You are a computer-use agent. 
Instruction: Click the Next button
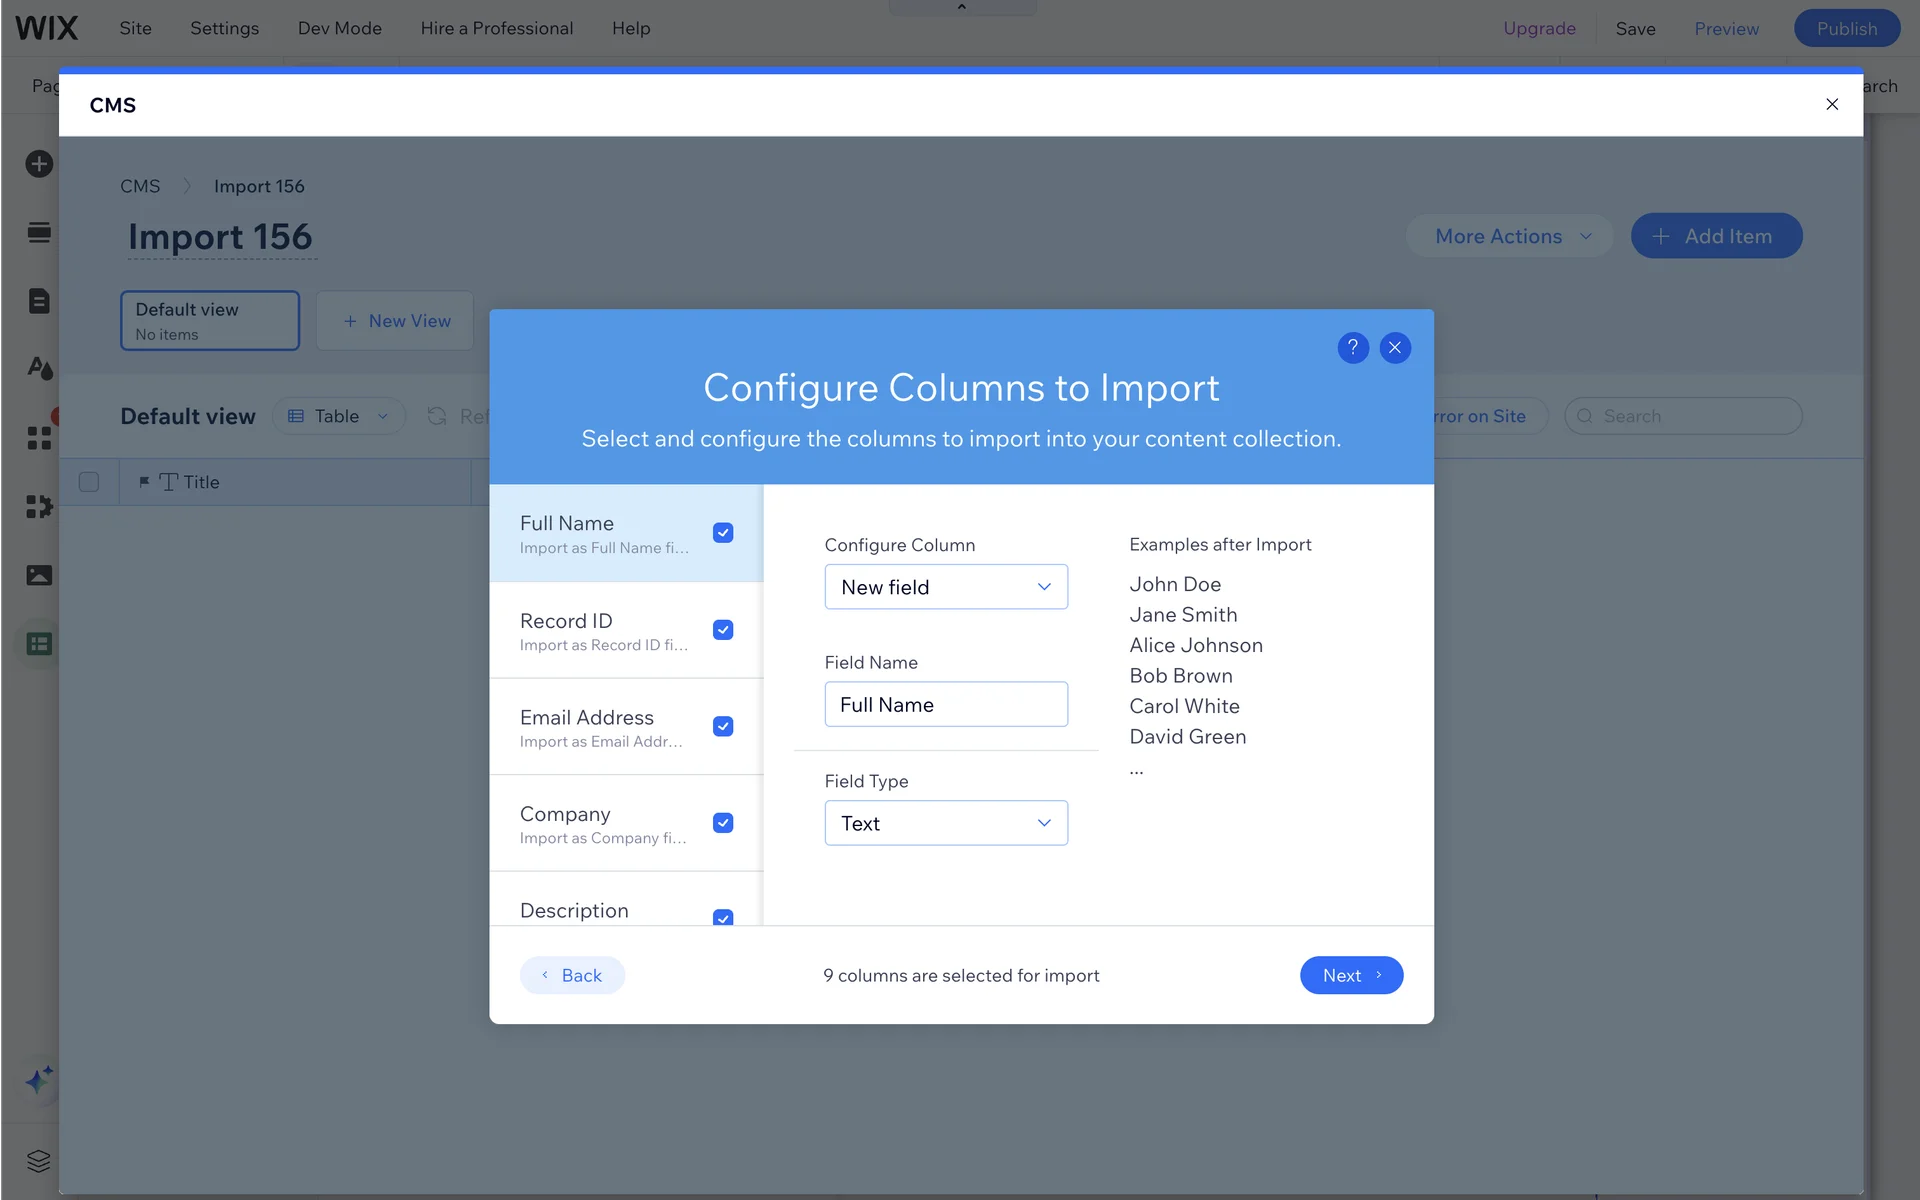[1350, 975]
